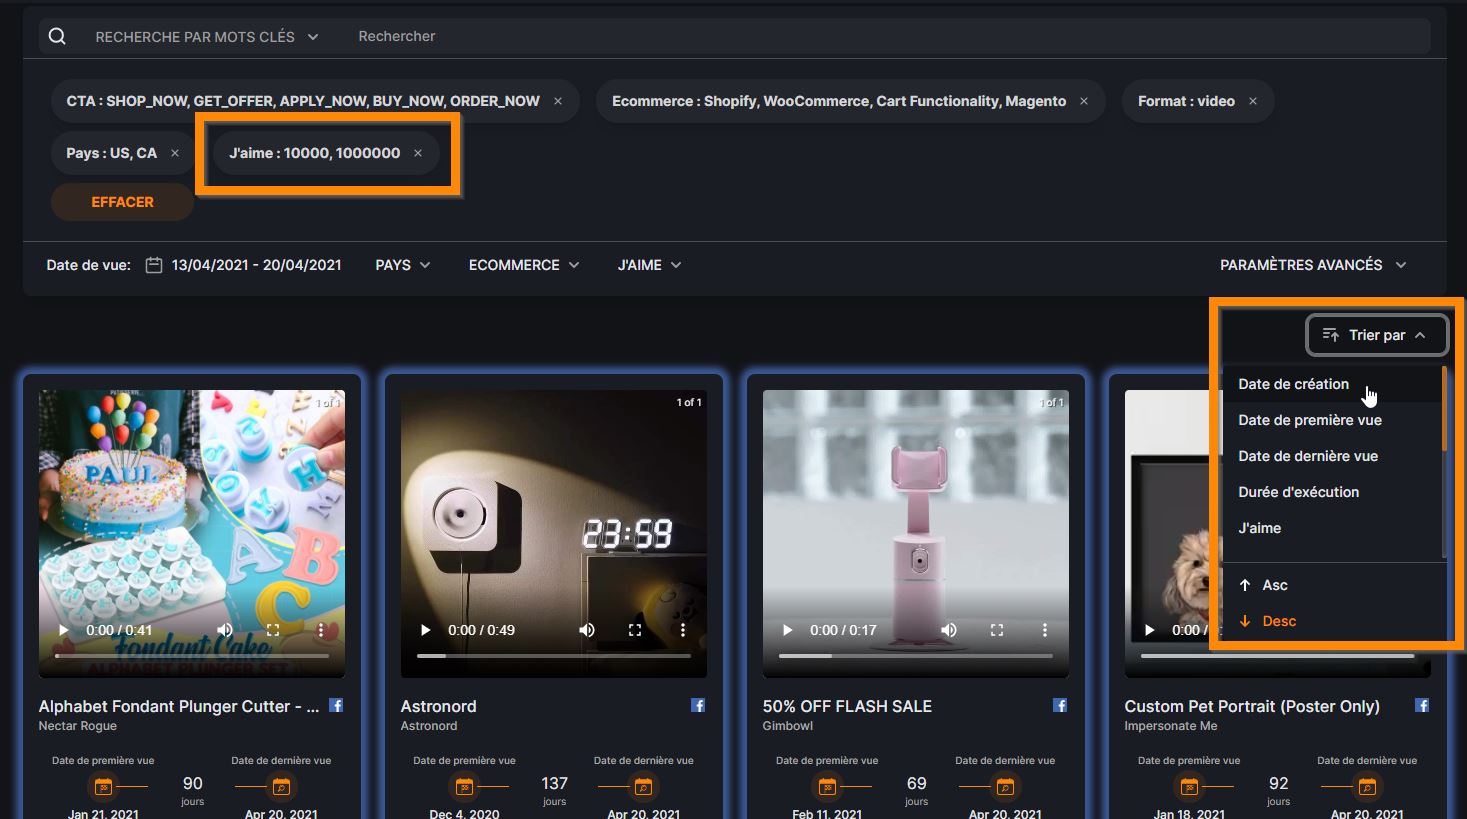Play the Custom Pet Portrait video
This screenshot has width=1467, height=819.
(1149, 630)
